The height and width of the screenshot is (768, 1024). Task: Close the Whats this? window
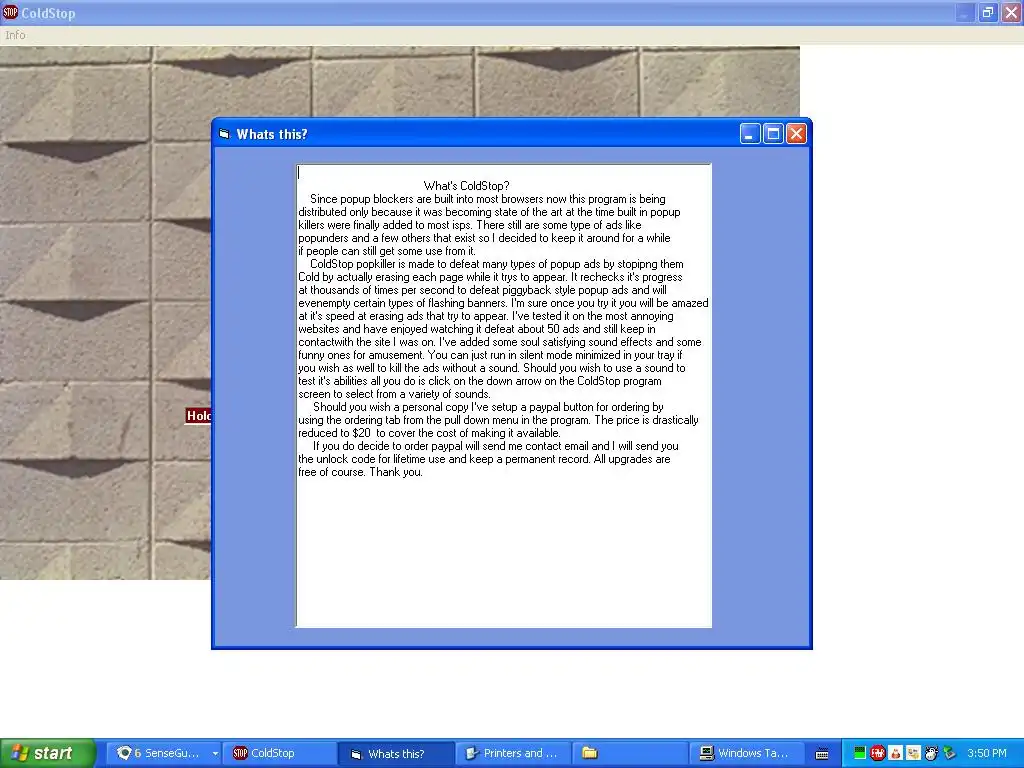[796, 134]
